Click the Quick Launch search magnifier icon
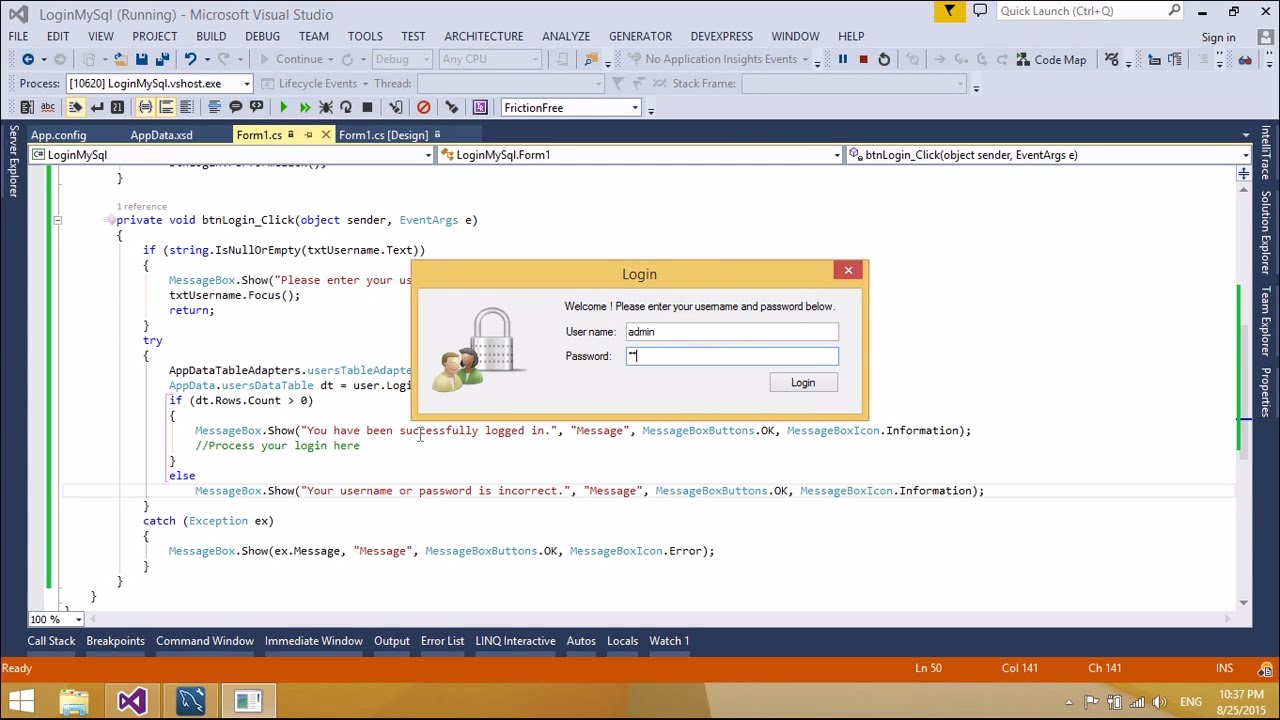This screenshot has height=720, width=1280. click(x=1174, y=11)
